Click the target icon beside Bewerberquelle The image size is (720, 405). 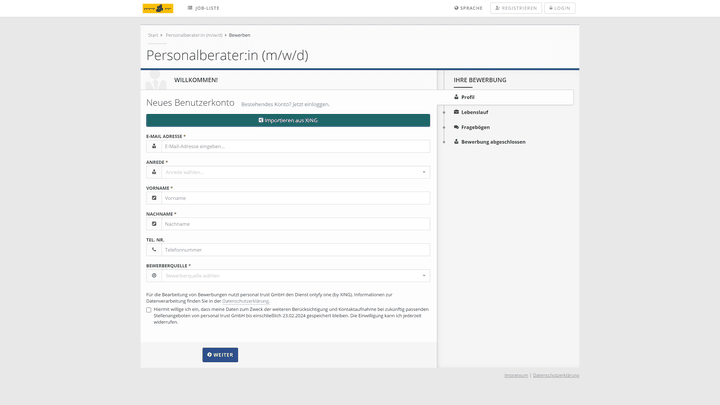coord(154,276)
